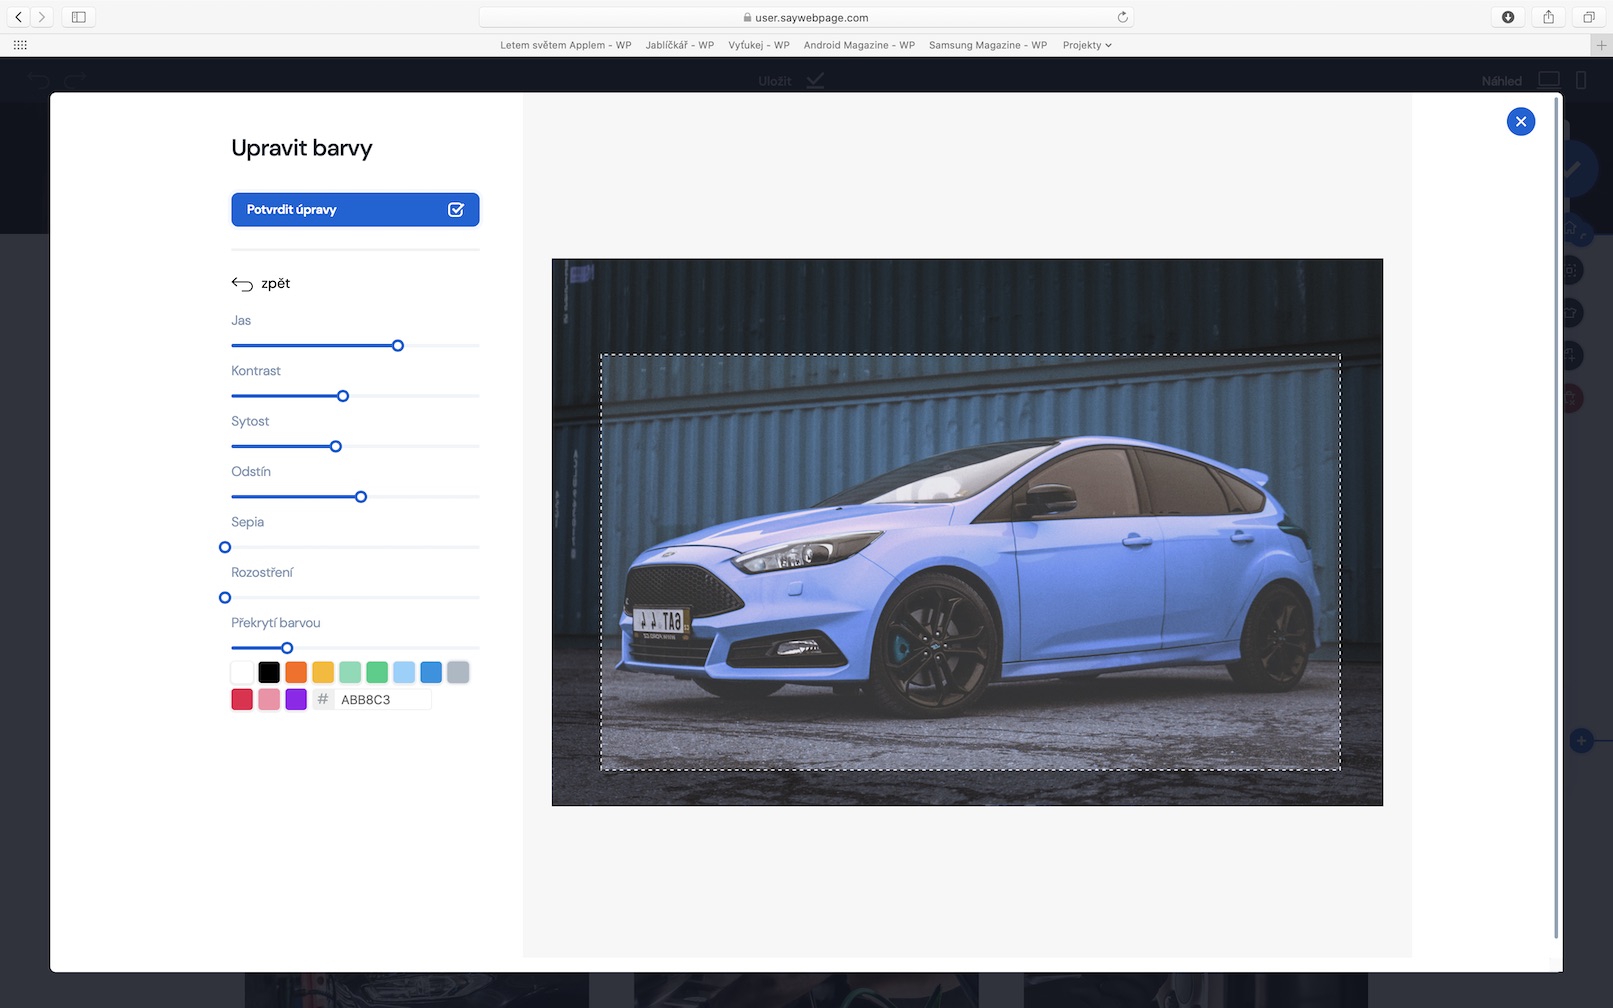Image resolution: width=1613 pixels, height=1008 pixels.
Task: Open Samsung Magazine - WP bookmark
Action: tap(988, 45)
